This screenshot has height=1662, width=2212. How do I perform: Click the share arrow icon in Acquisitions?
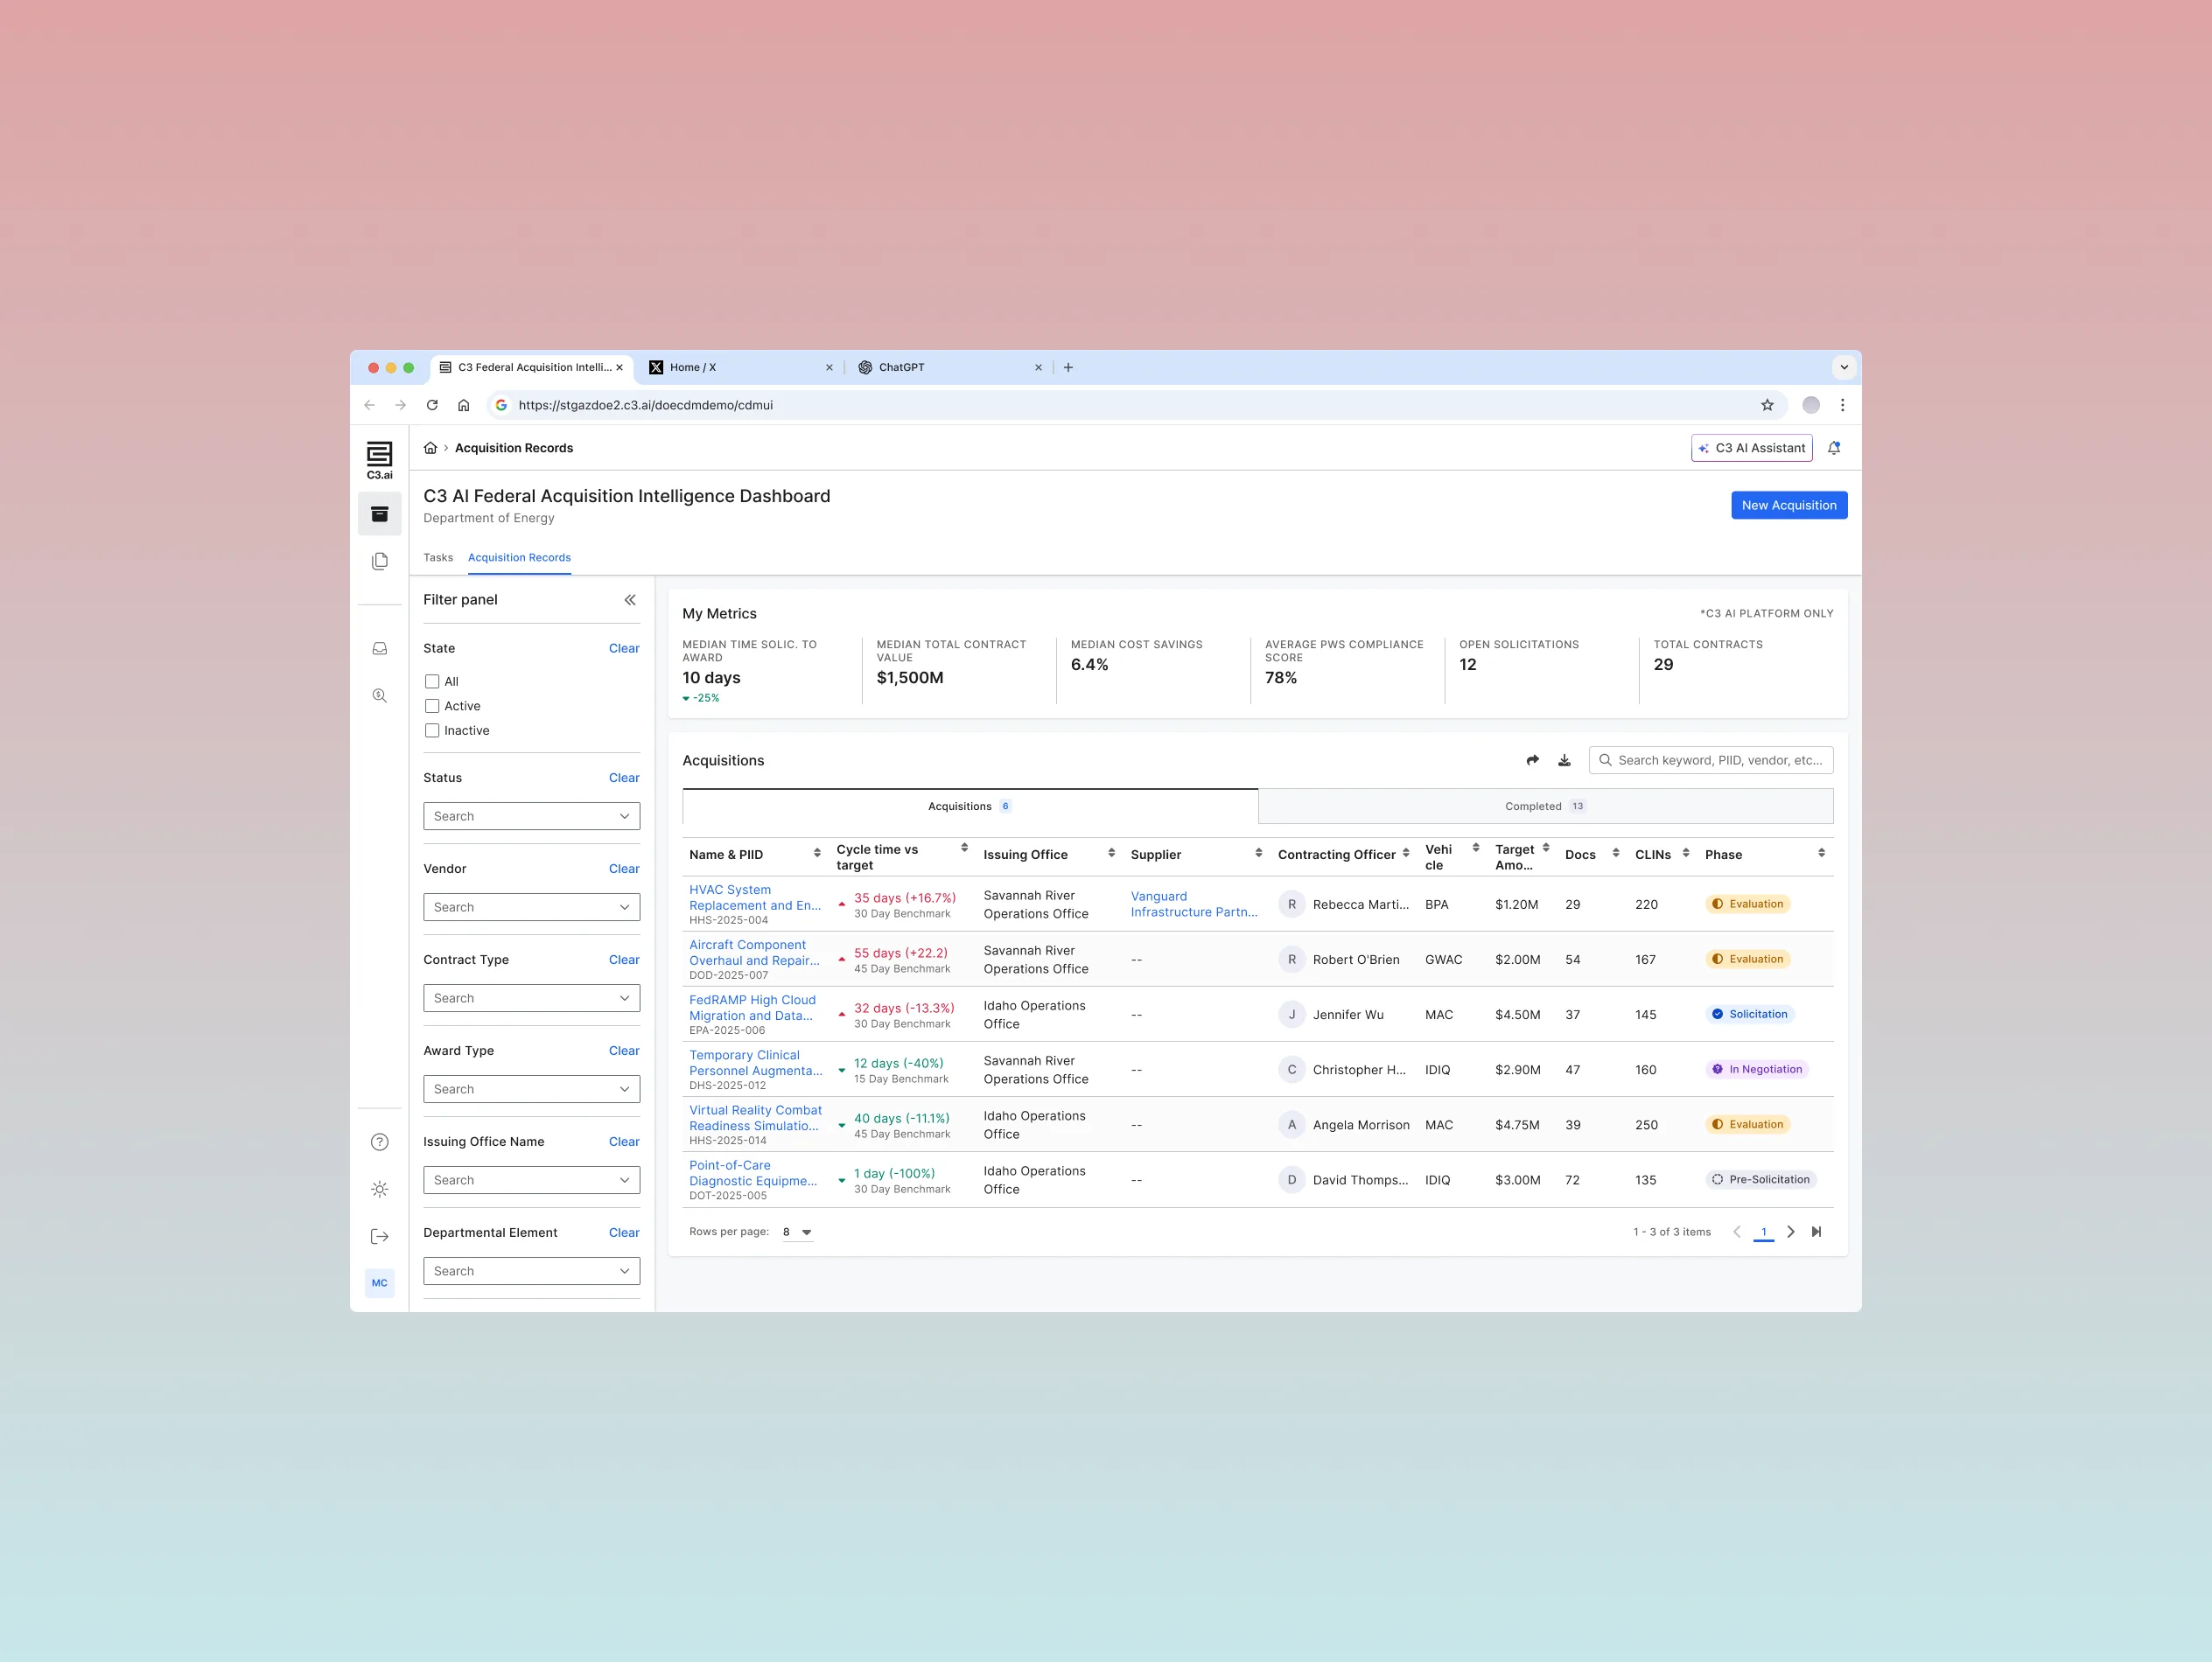click(1533, 760)
